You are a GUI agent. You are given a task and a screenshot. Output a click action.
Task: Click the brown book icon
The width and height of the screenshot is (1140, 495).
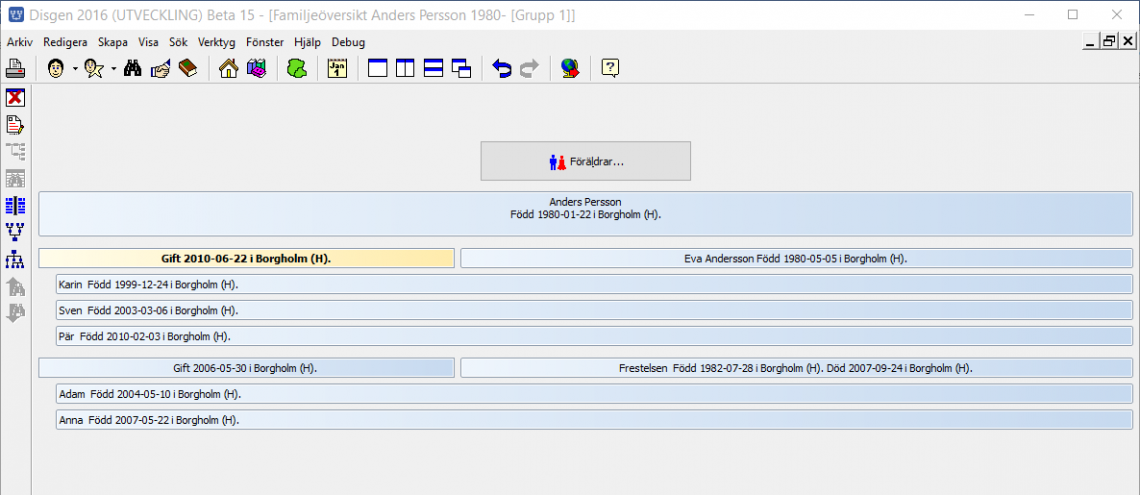click(x=188, y=69)
